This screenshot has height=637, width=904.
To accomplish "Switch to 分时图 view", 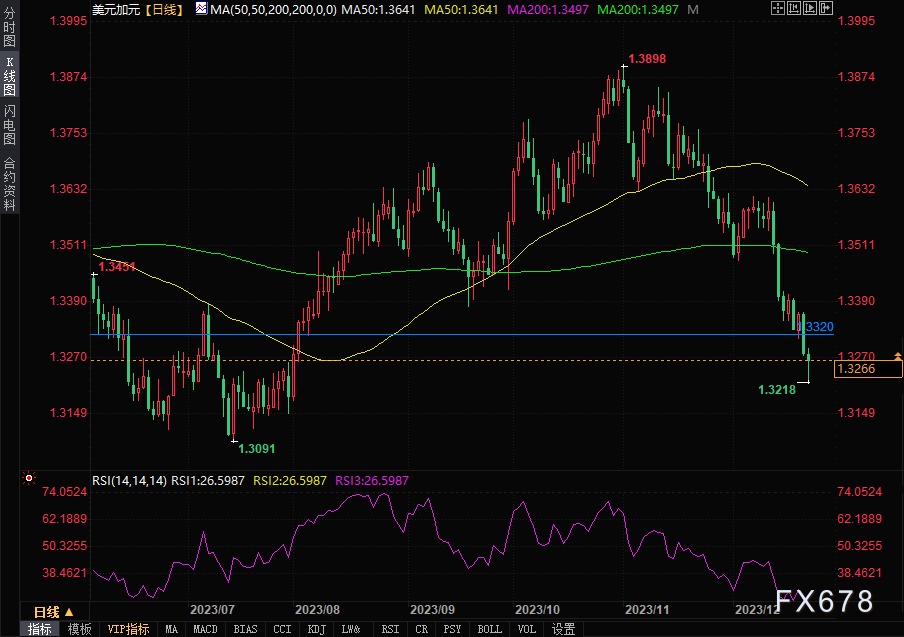I will click(x=10, y=36).
